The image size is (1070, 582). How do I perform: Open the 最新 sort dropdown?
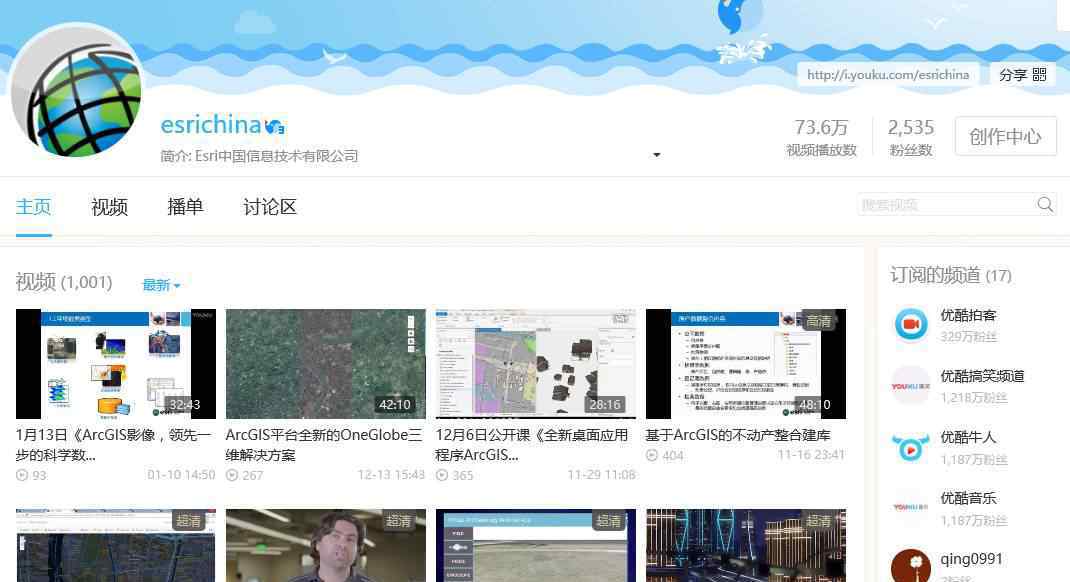(x=161, y=285)
